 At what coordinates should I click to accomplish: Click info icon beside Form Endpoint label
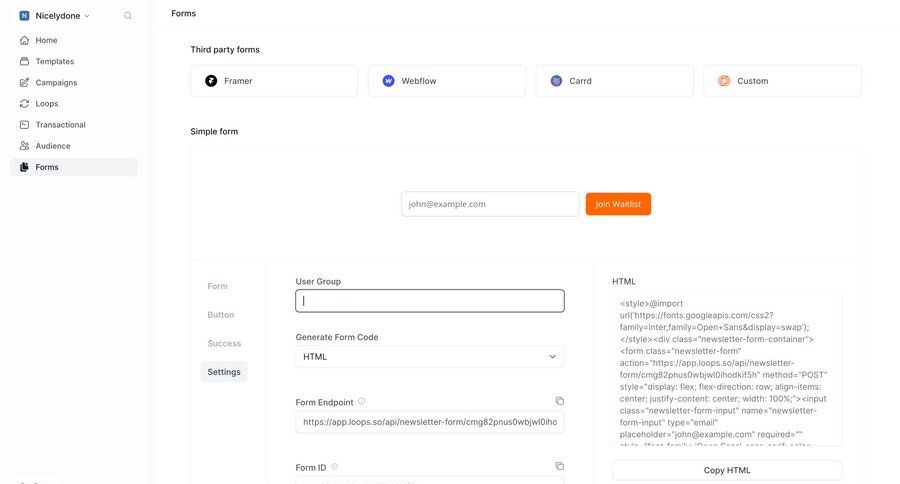361,402
